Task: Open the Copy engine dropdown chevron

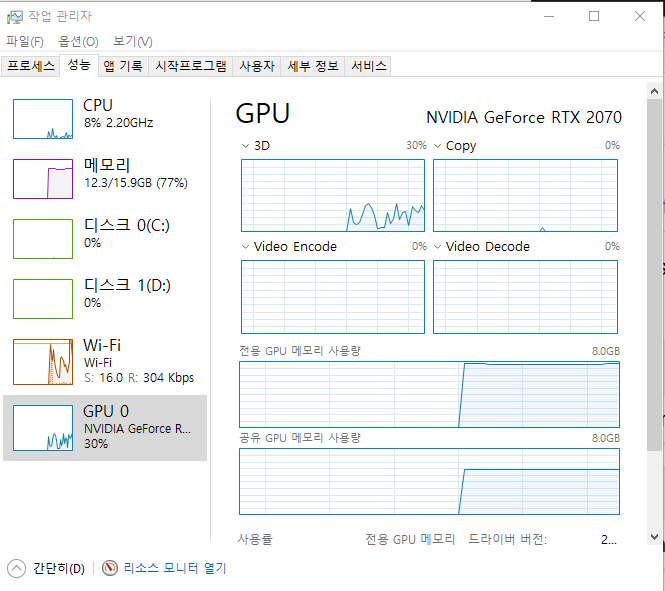Action: point(437,146)
